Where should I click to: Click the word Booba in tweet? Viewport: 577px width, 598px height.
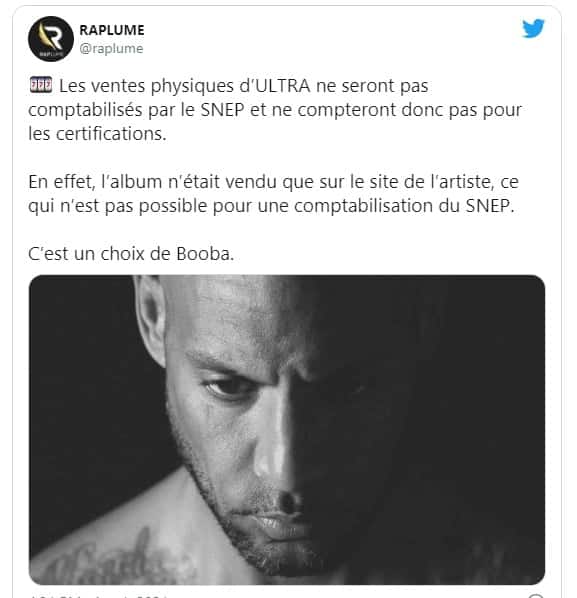(205, 254)
